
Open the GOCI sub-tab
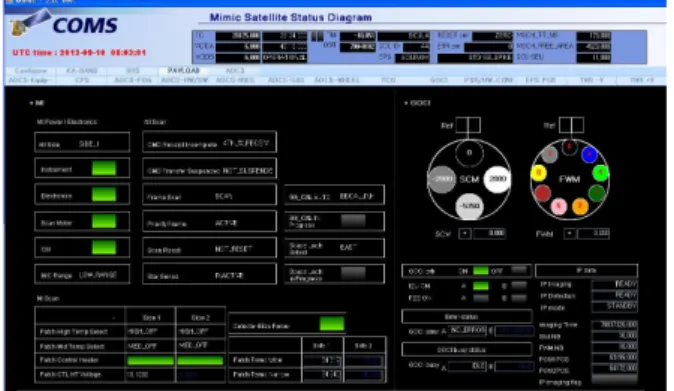[438, 80]
